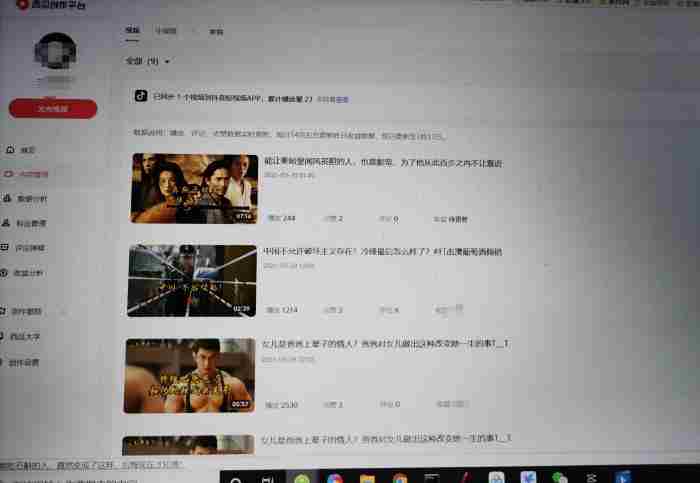This screenshot has width=700, height=483.
Task: Click the Windows search circle in taskbar
Action: [x=236, y=480]
